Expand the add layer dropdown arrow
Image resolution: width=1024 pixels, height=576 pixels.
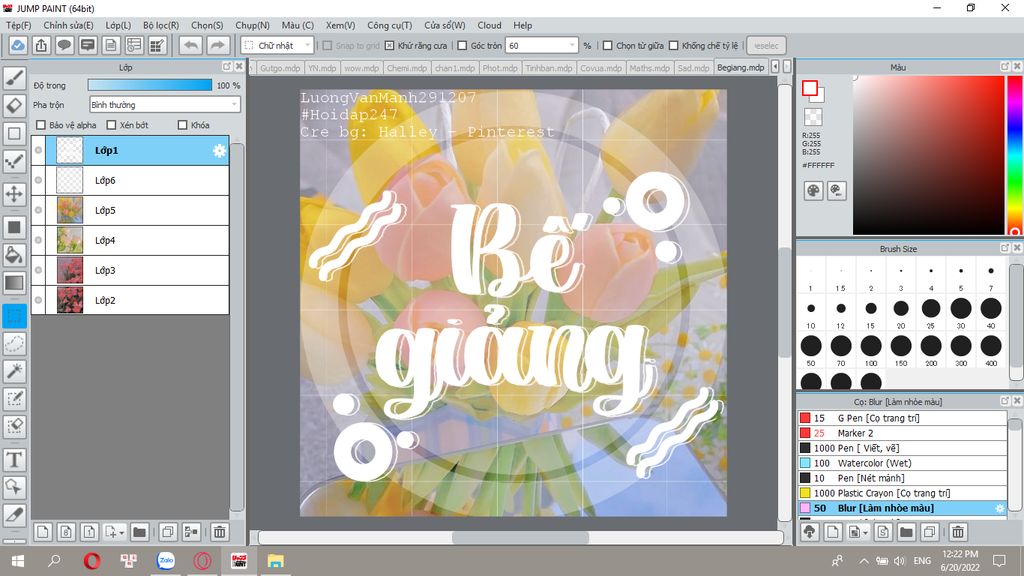(x=121, y=533)
